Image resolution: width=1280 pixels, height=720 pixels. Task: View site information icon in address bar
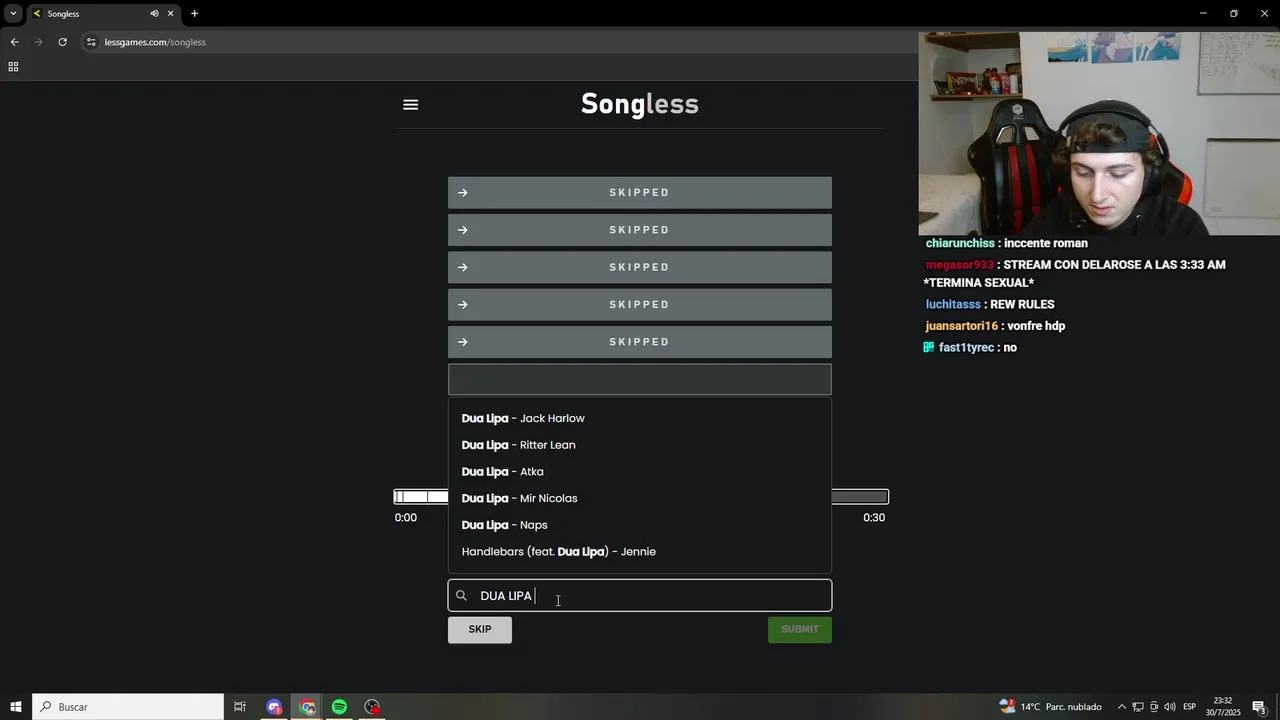click(91, 42)
